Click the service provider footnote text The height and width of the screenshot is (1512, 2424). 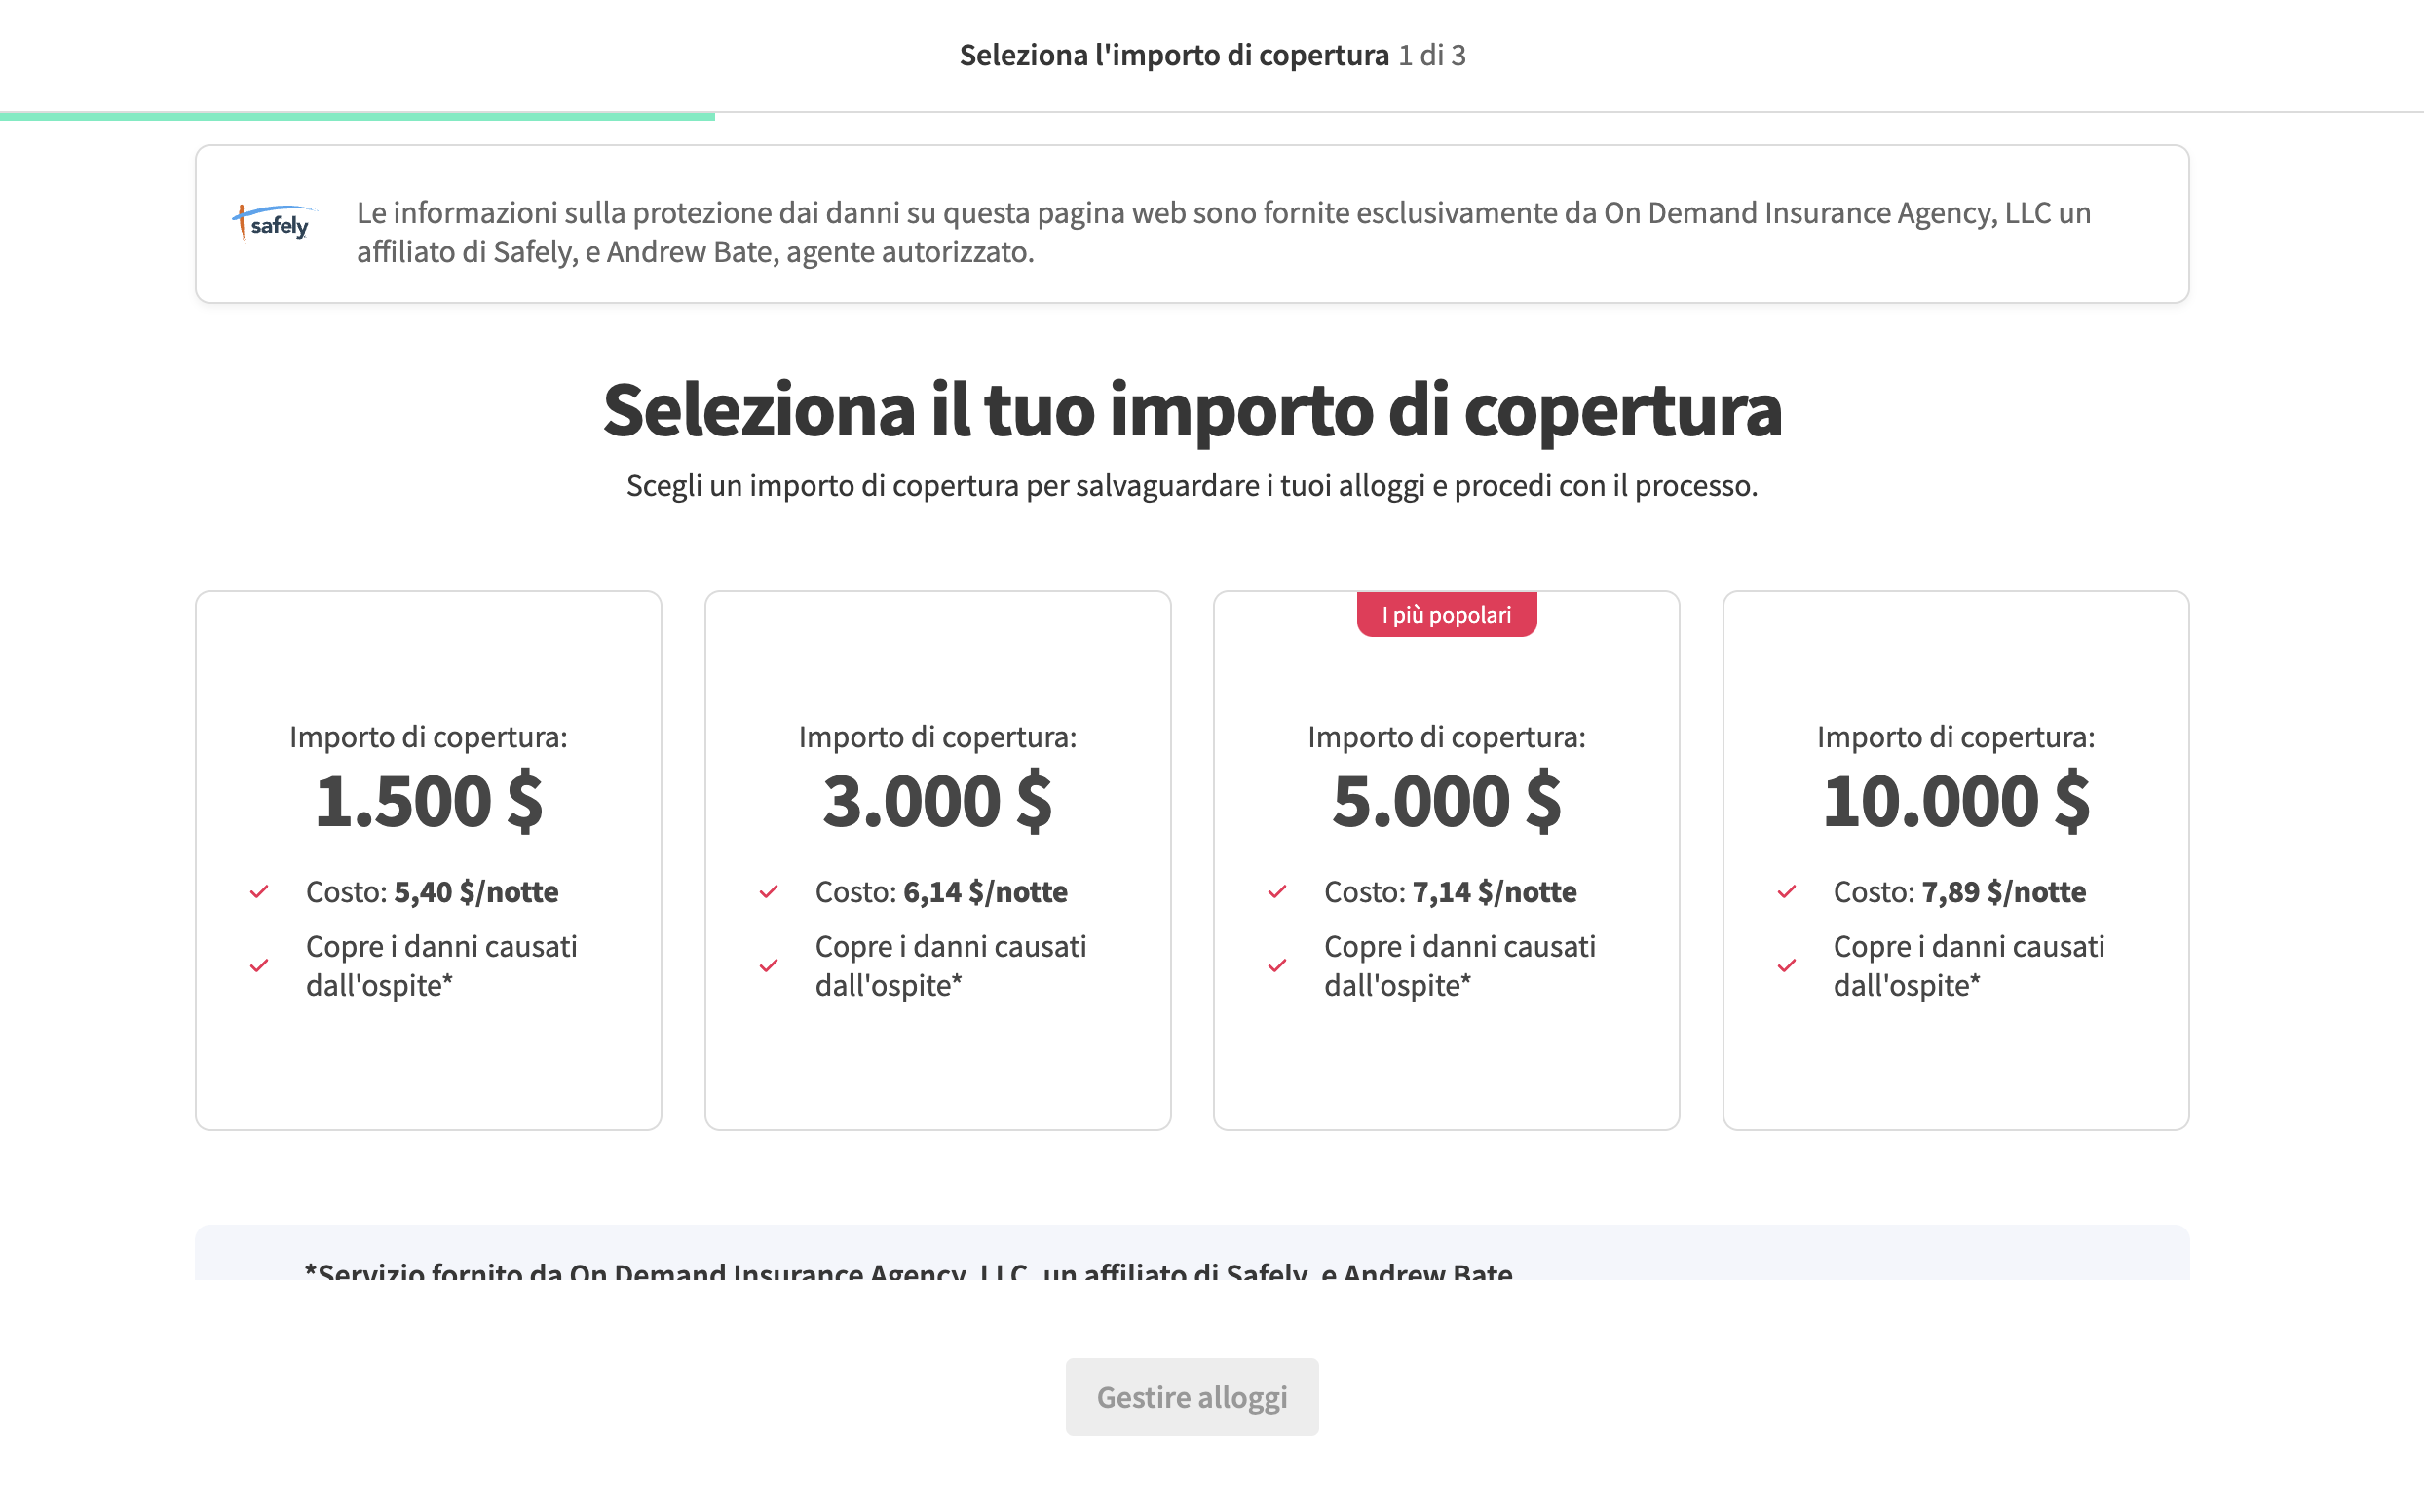click(x=908, y=1273)
